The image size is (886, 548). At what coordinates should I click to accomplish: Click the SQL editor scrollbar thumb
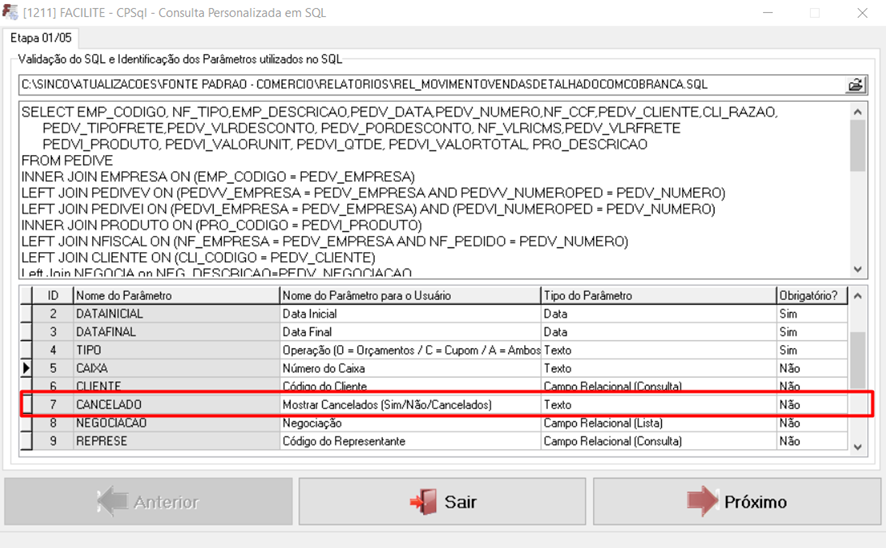point(858,146)
